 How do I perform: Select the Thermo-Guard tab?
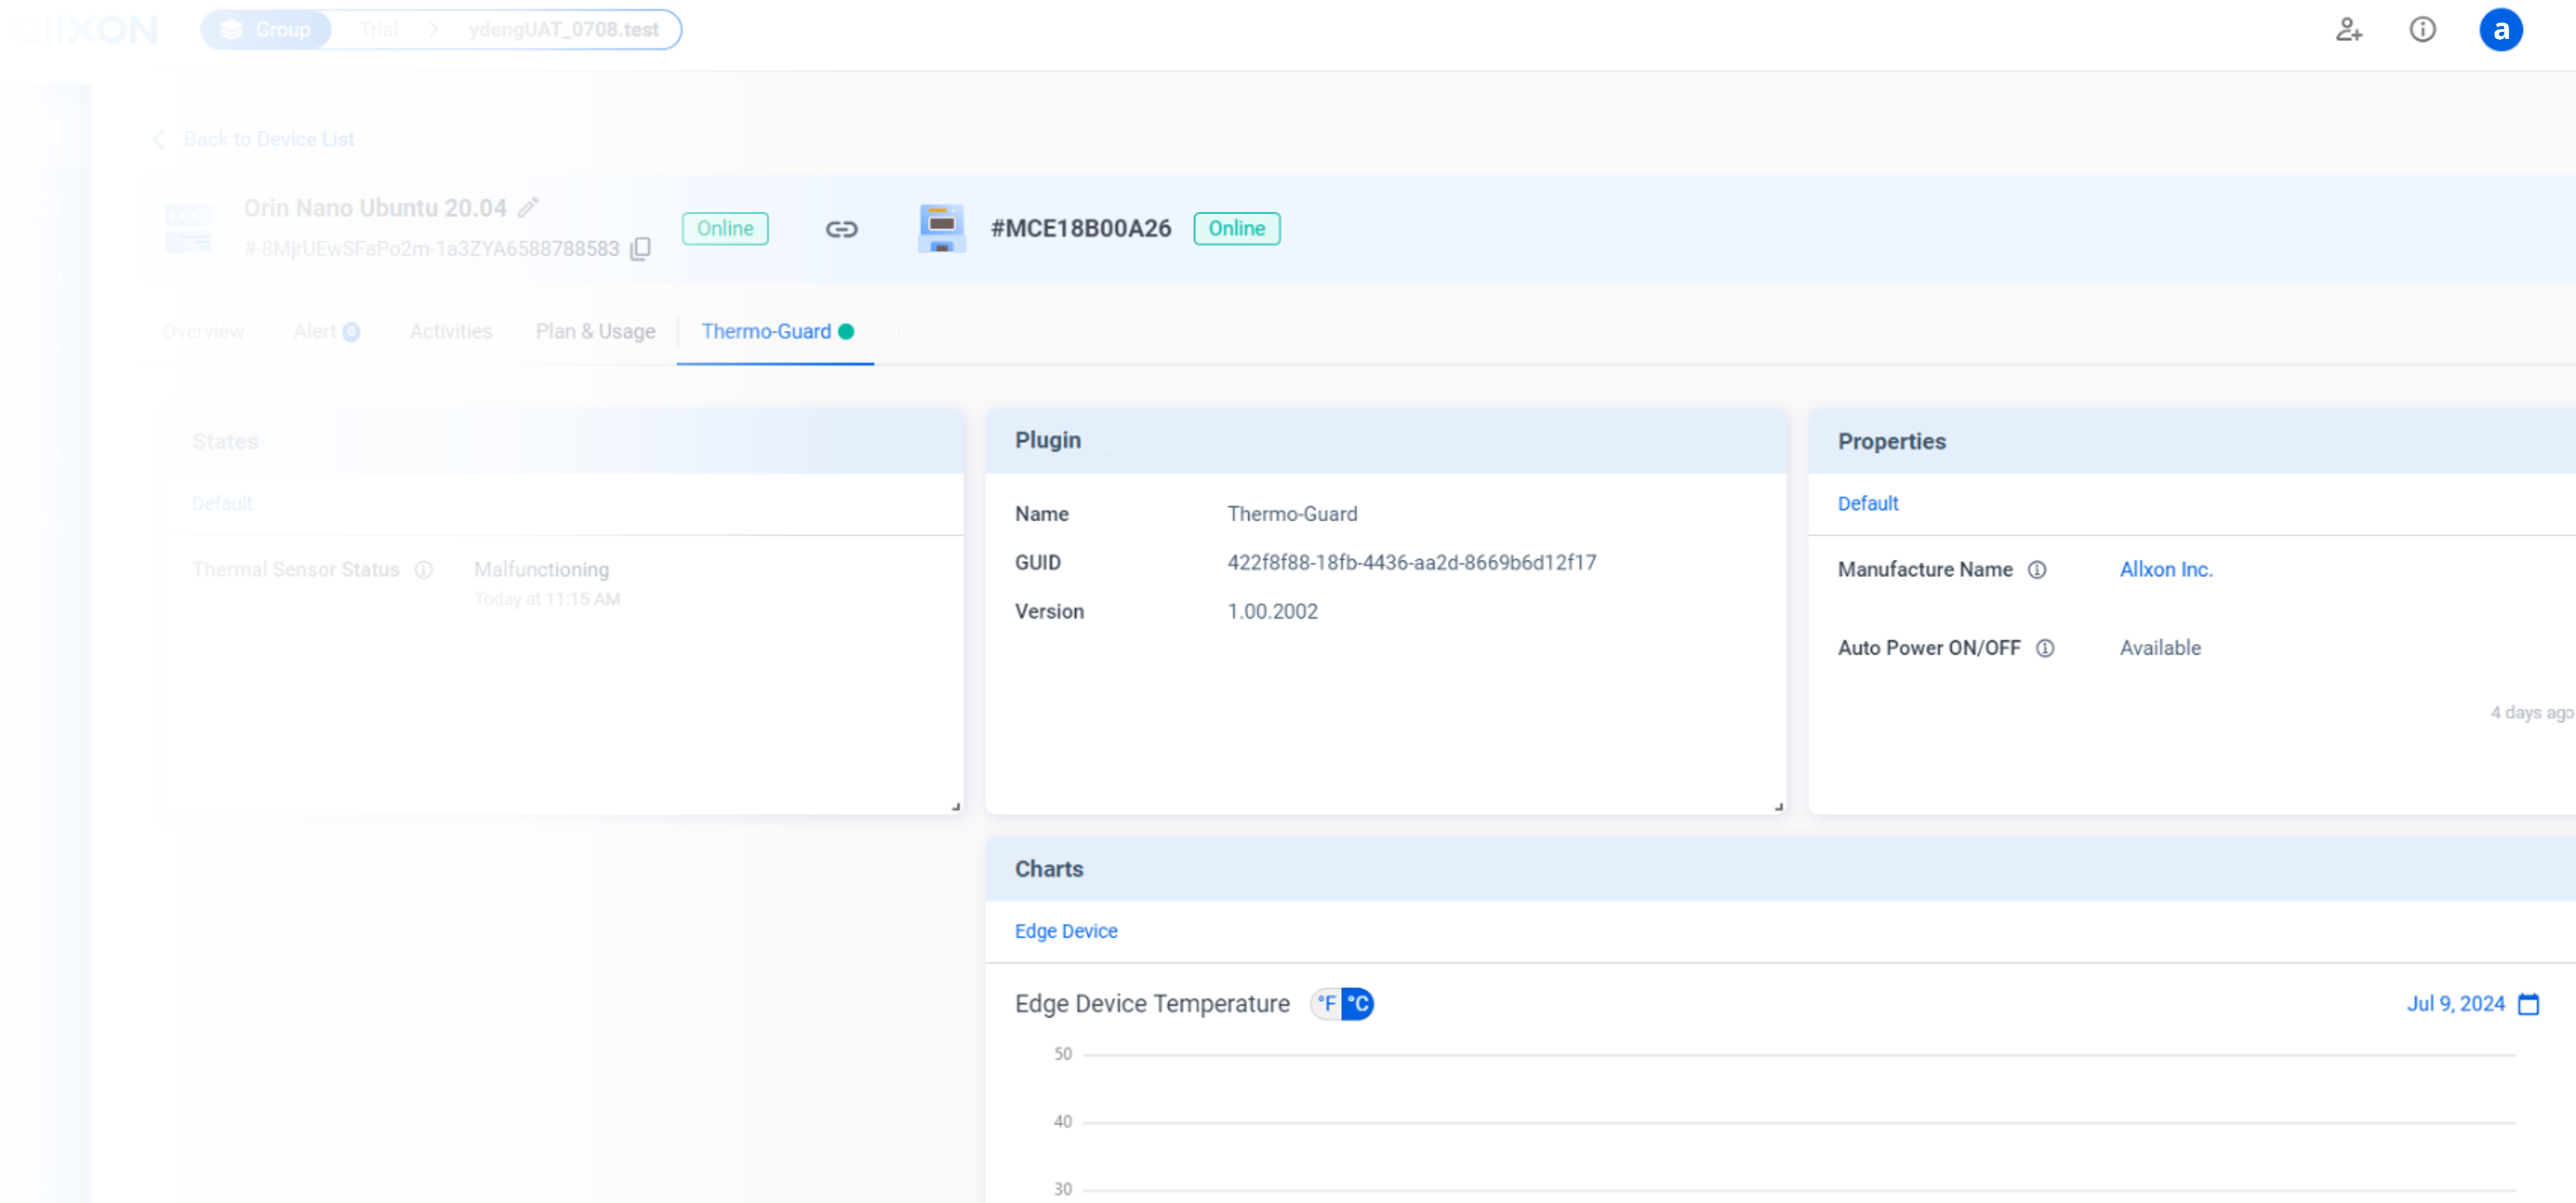click(776, 332)
